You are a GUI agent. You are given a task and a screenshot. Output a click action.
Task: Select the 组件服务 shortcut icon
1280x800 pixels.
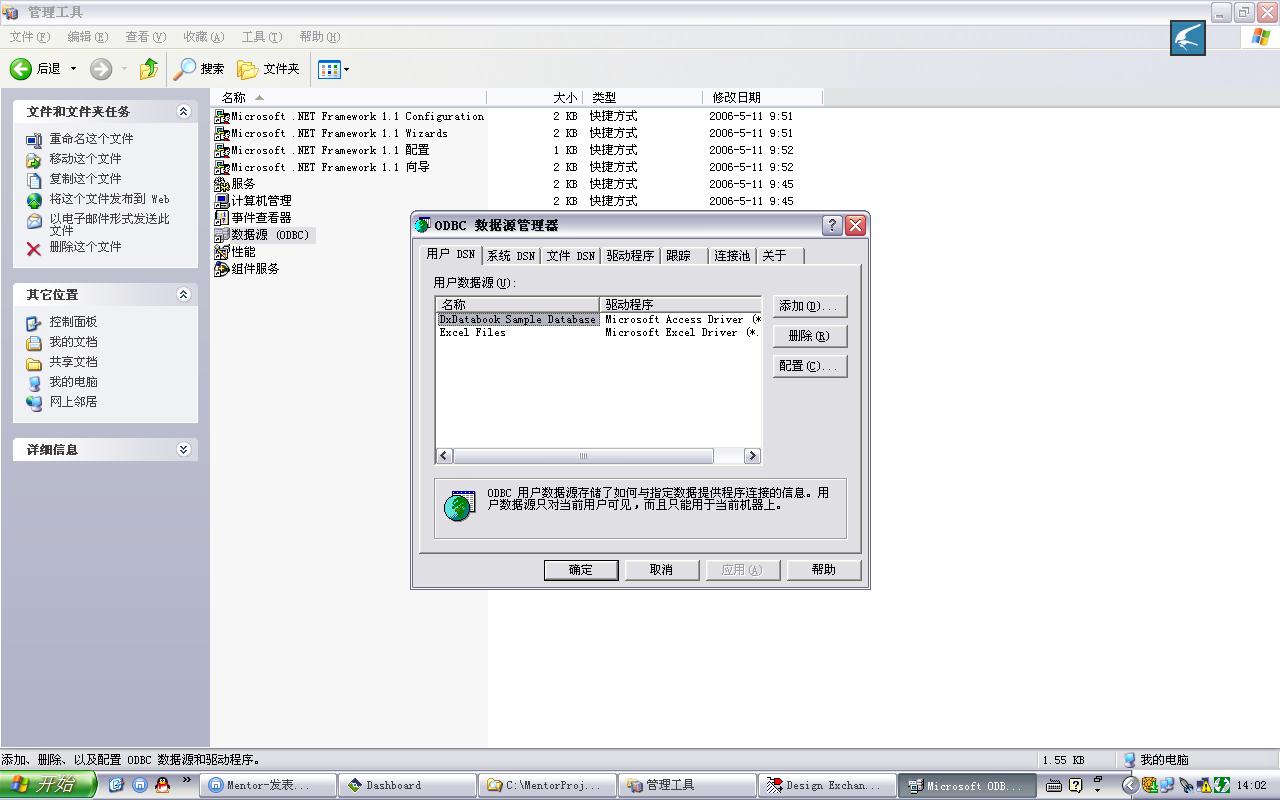click(x=222, y=269)
